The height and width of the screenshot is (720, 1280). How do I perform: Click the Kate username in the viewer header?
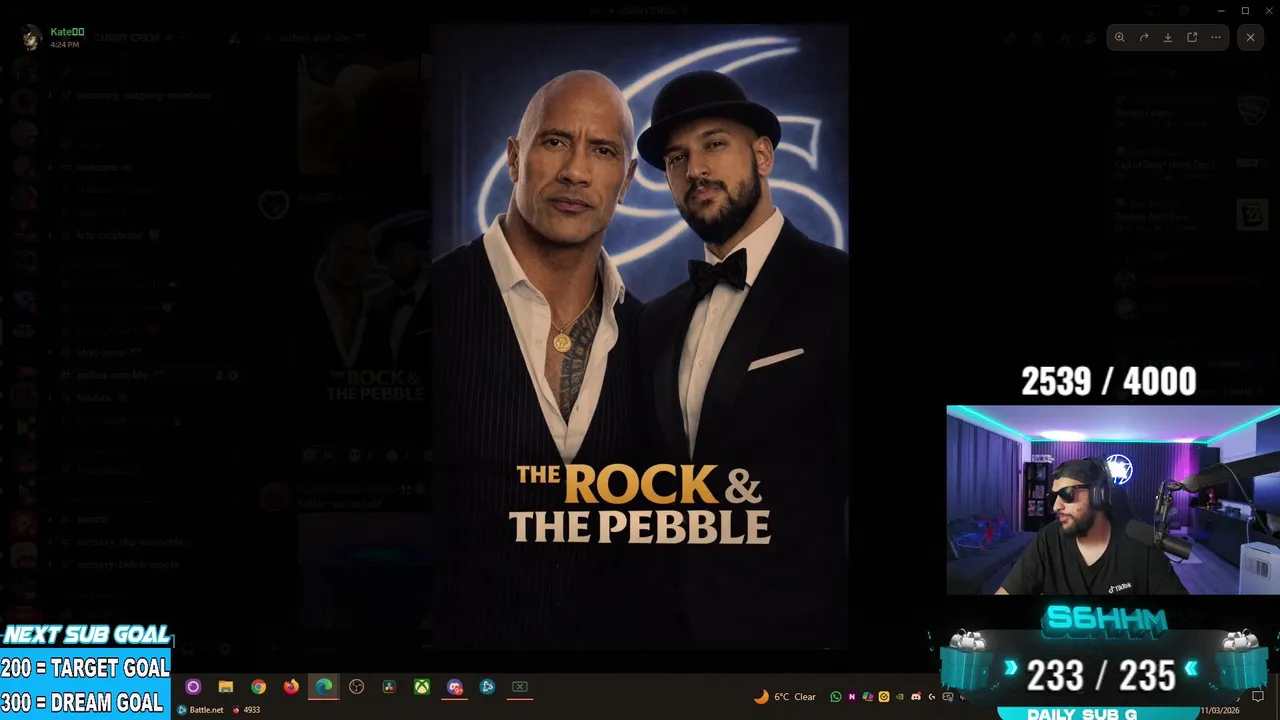[x=67, y=32]
